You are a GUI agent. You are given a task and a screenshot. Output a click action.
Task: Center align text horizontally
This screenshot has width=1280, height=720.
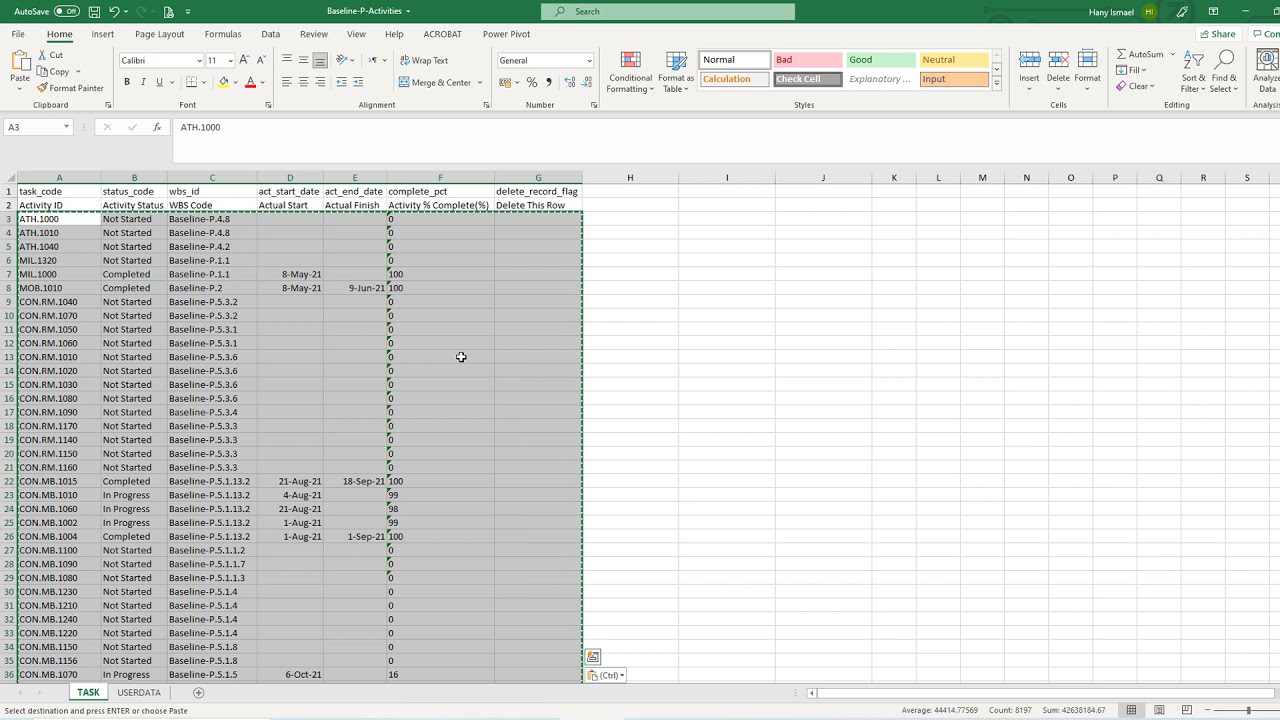[x=303, y=82]
